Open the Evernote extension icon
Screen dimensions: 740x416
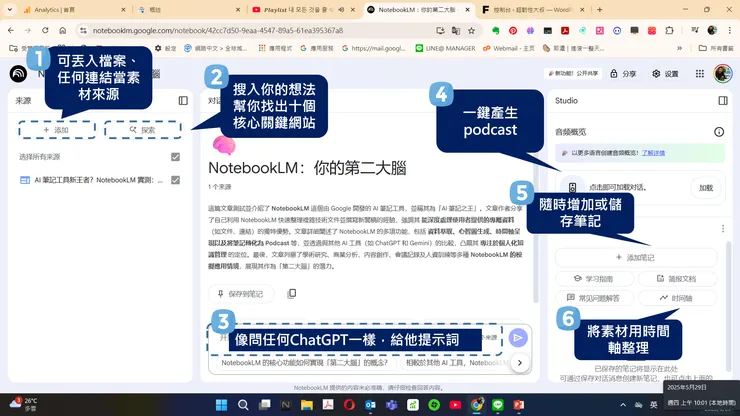click(x=496, y=30)
